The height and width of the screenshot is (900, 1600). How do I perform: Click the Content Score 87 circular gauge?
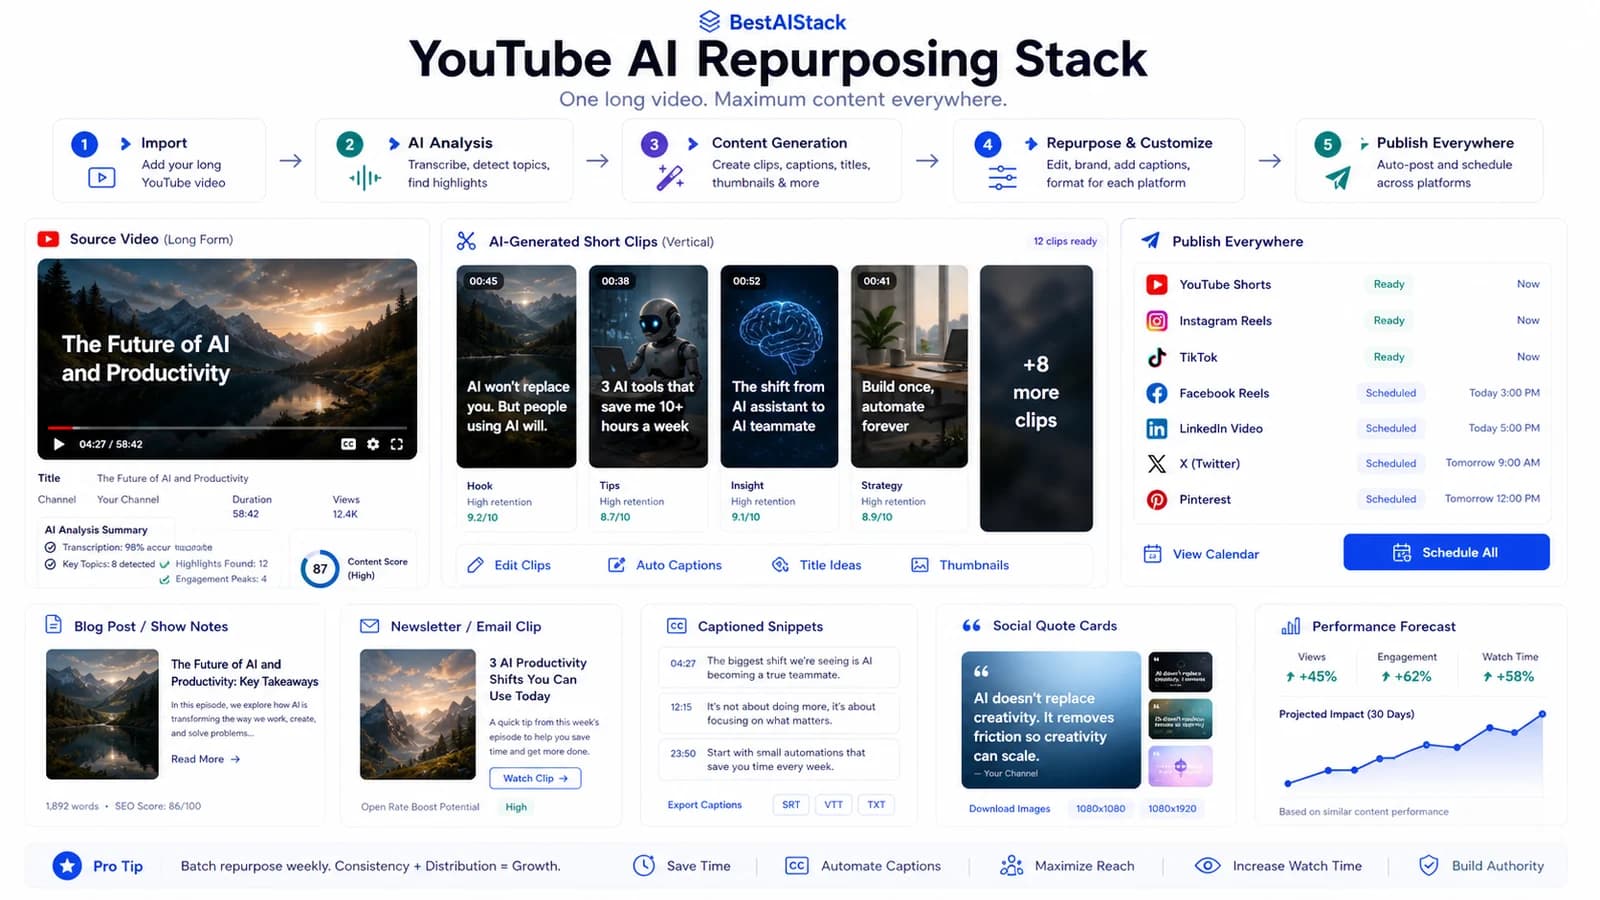coord(320,569)
